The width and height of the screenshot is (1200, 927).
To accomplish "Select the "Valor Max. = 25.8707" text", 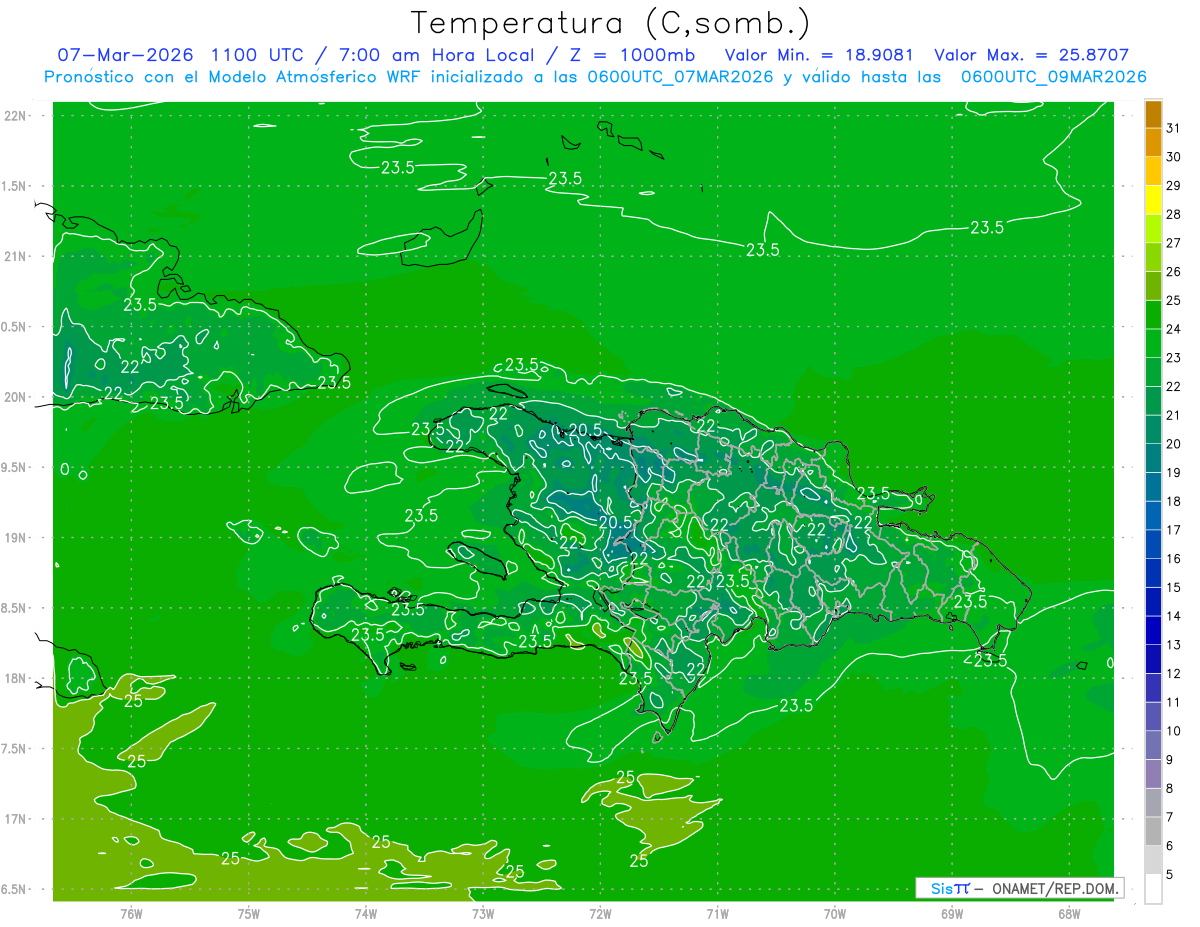I will click(x=1032, y=55).
